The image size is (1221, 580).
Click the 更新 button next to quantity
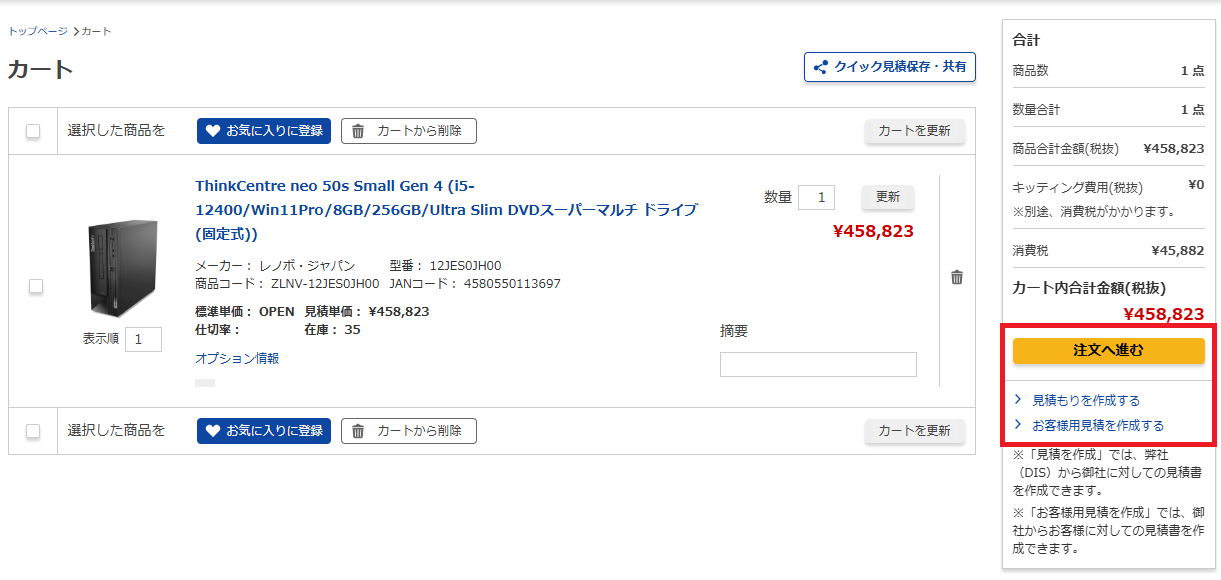[x=887, y=197]
